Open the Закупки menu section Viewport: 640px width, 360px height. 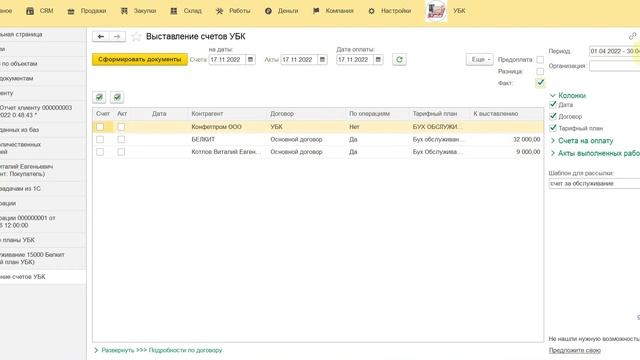point(138,11)
